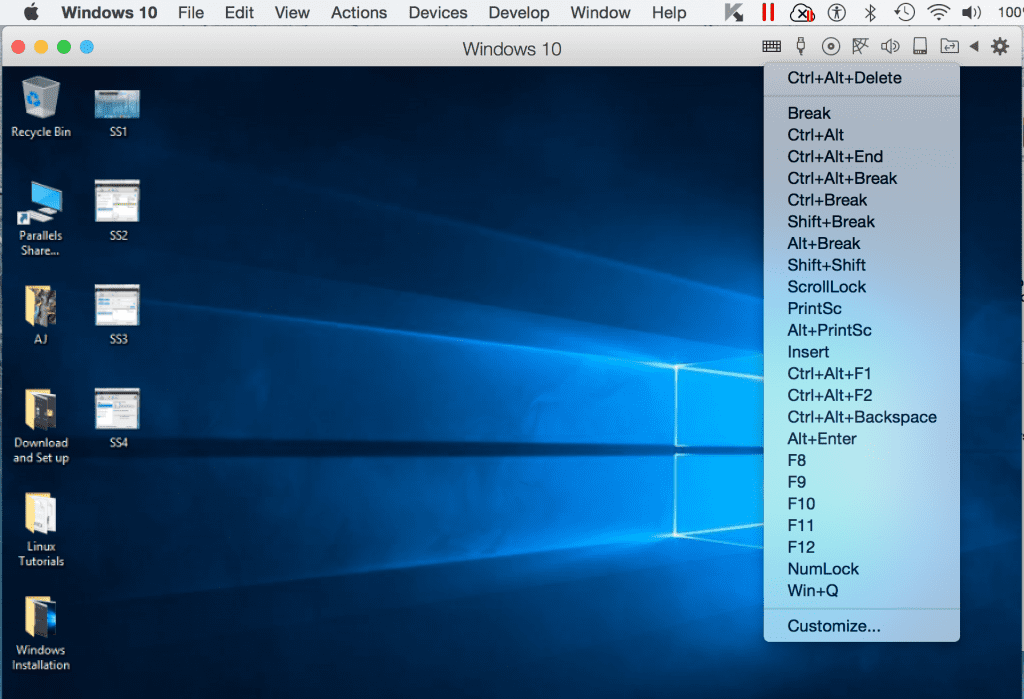Open the shared folders toolbar icon
The height and width of the screenshot is (699, 1024).
[950, 45]
